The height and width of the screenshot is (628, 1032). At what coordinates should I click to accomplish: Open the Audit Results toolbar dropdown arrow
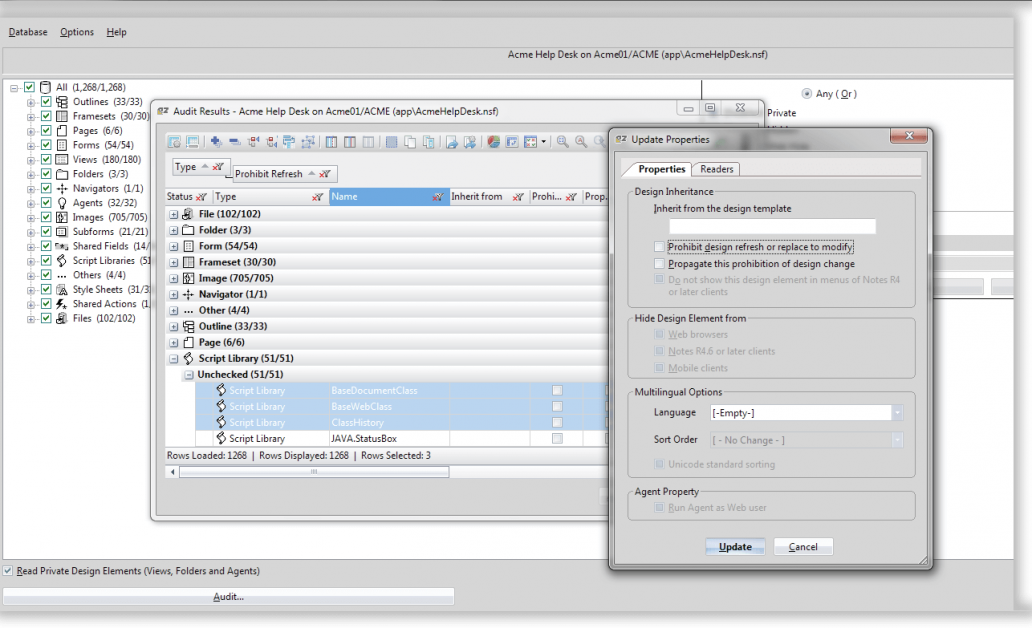tap(544, 142)
